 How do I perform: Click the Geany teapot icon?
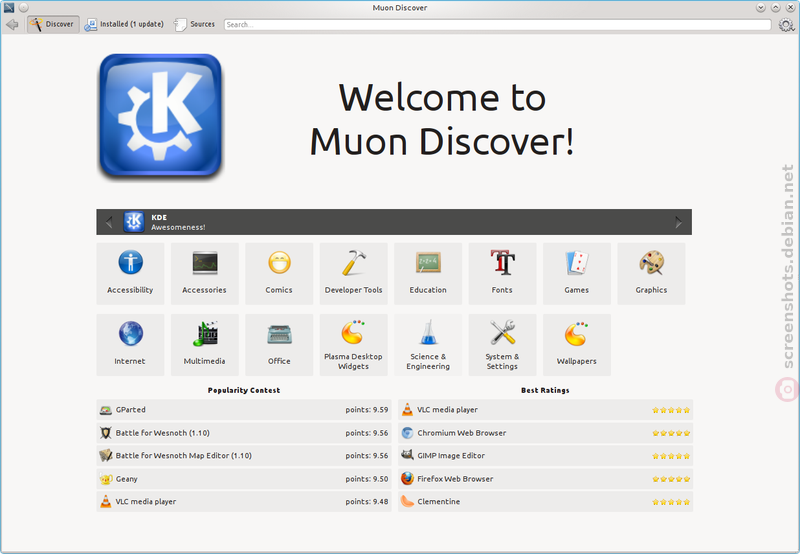106,479
